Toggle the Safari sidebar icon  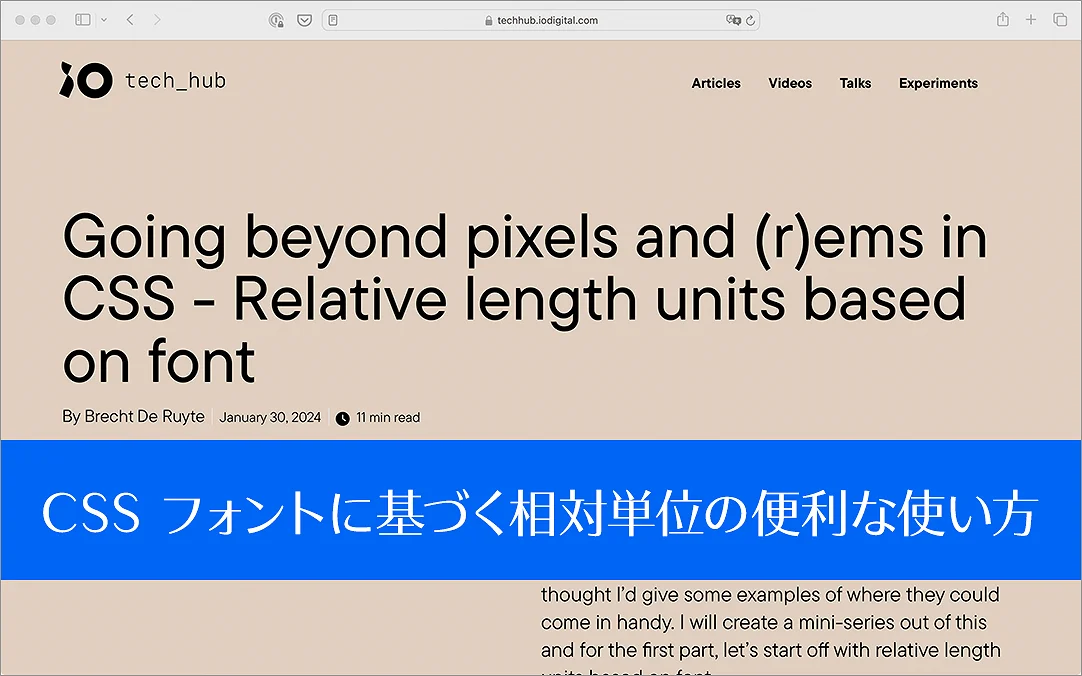point(83,20)
